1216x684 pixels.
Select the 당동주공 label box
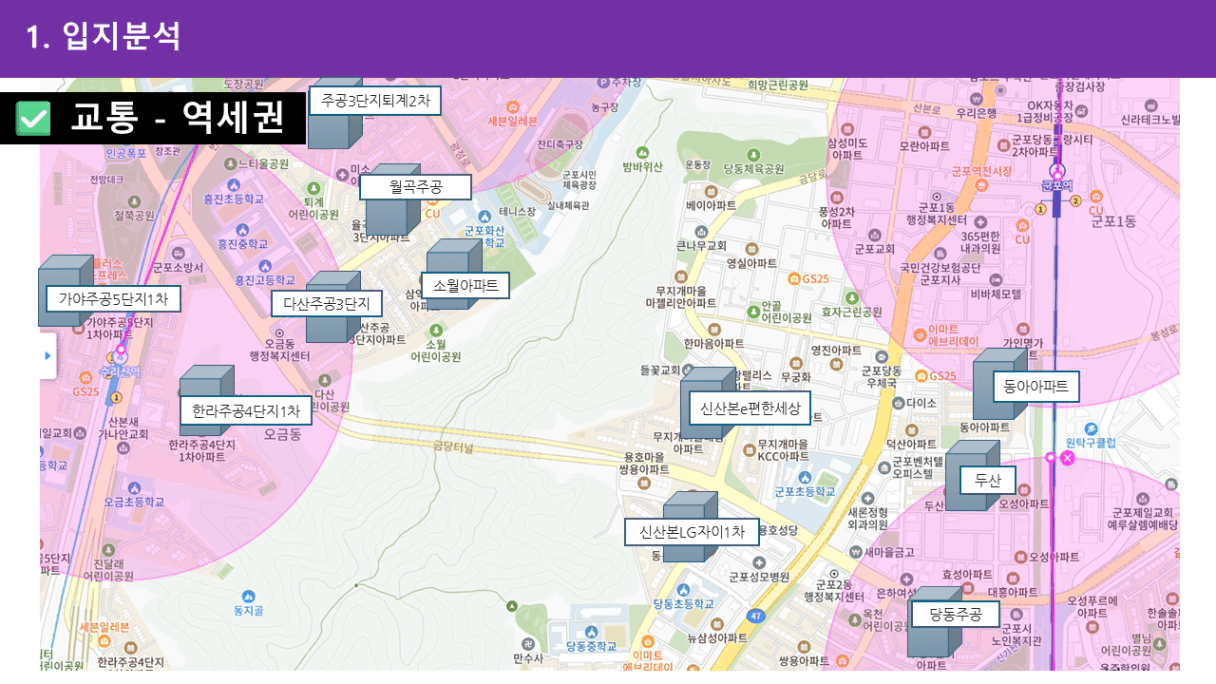(x=955, y=614)
